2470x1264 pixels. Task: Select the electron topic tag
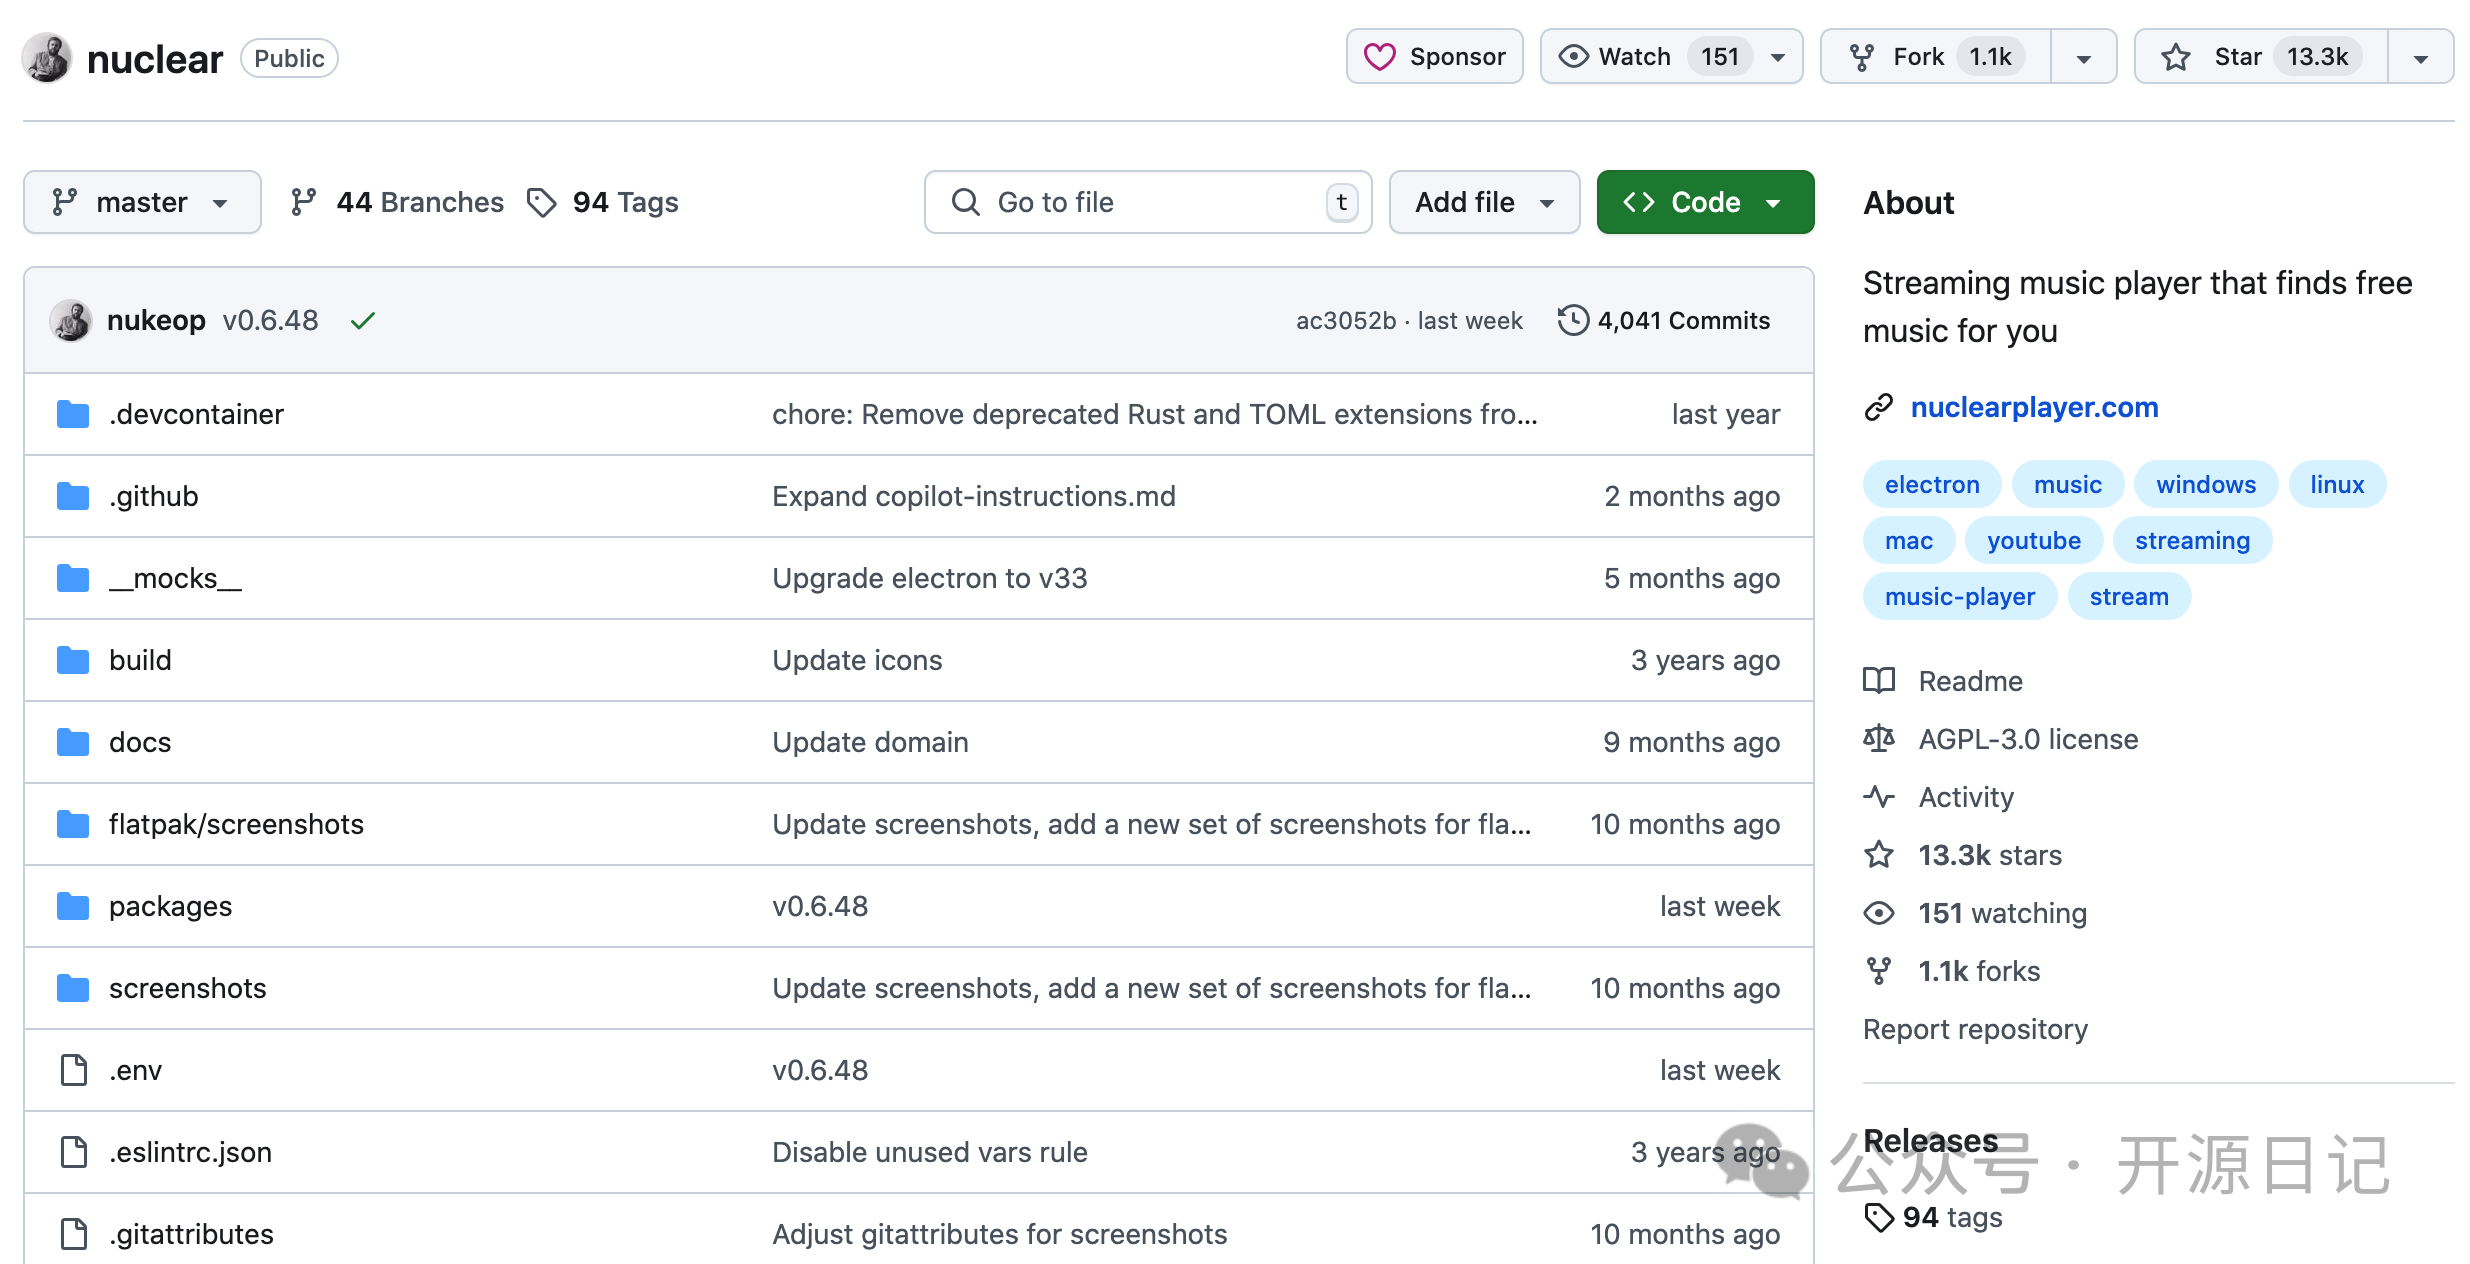(1931, 485)
